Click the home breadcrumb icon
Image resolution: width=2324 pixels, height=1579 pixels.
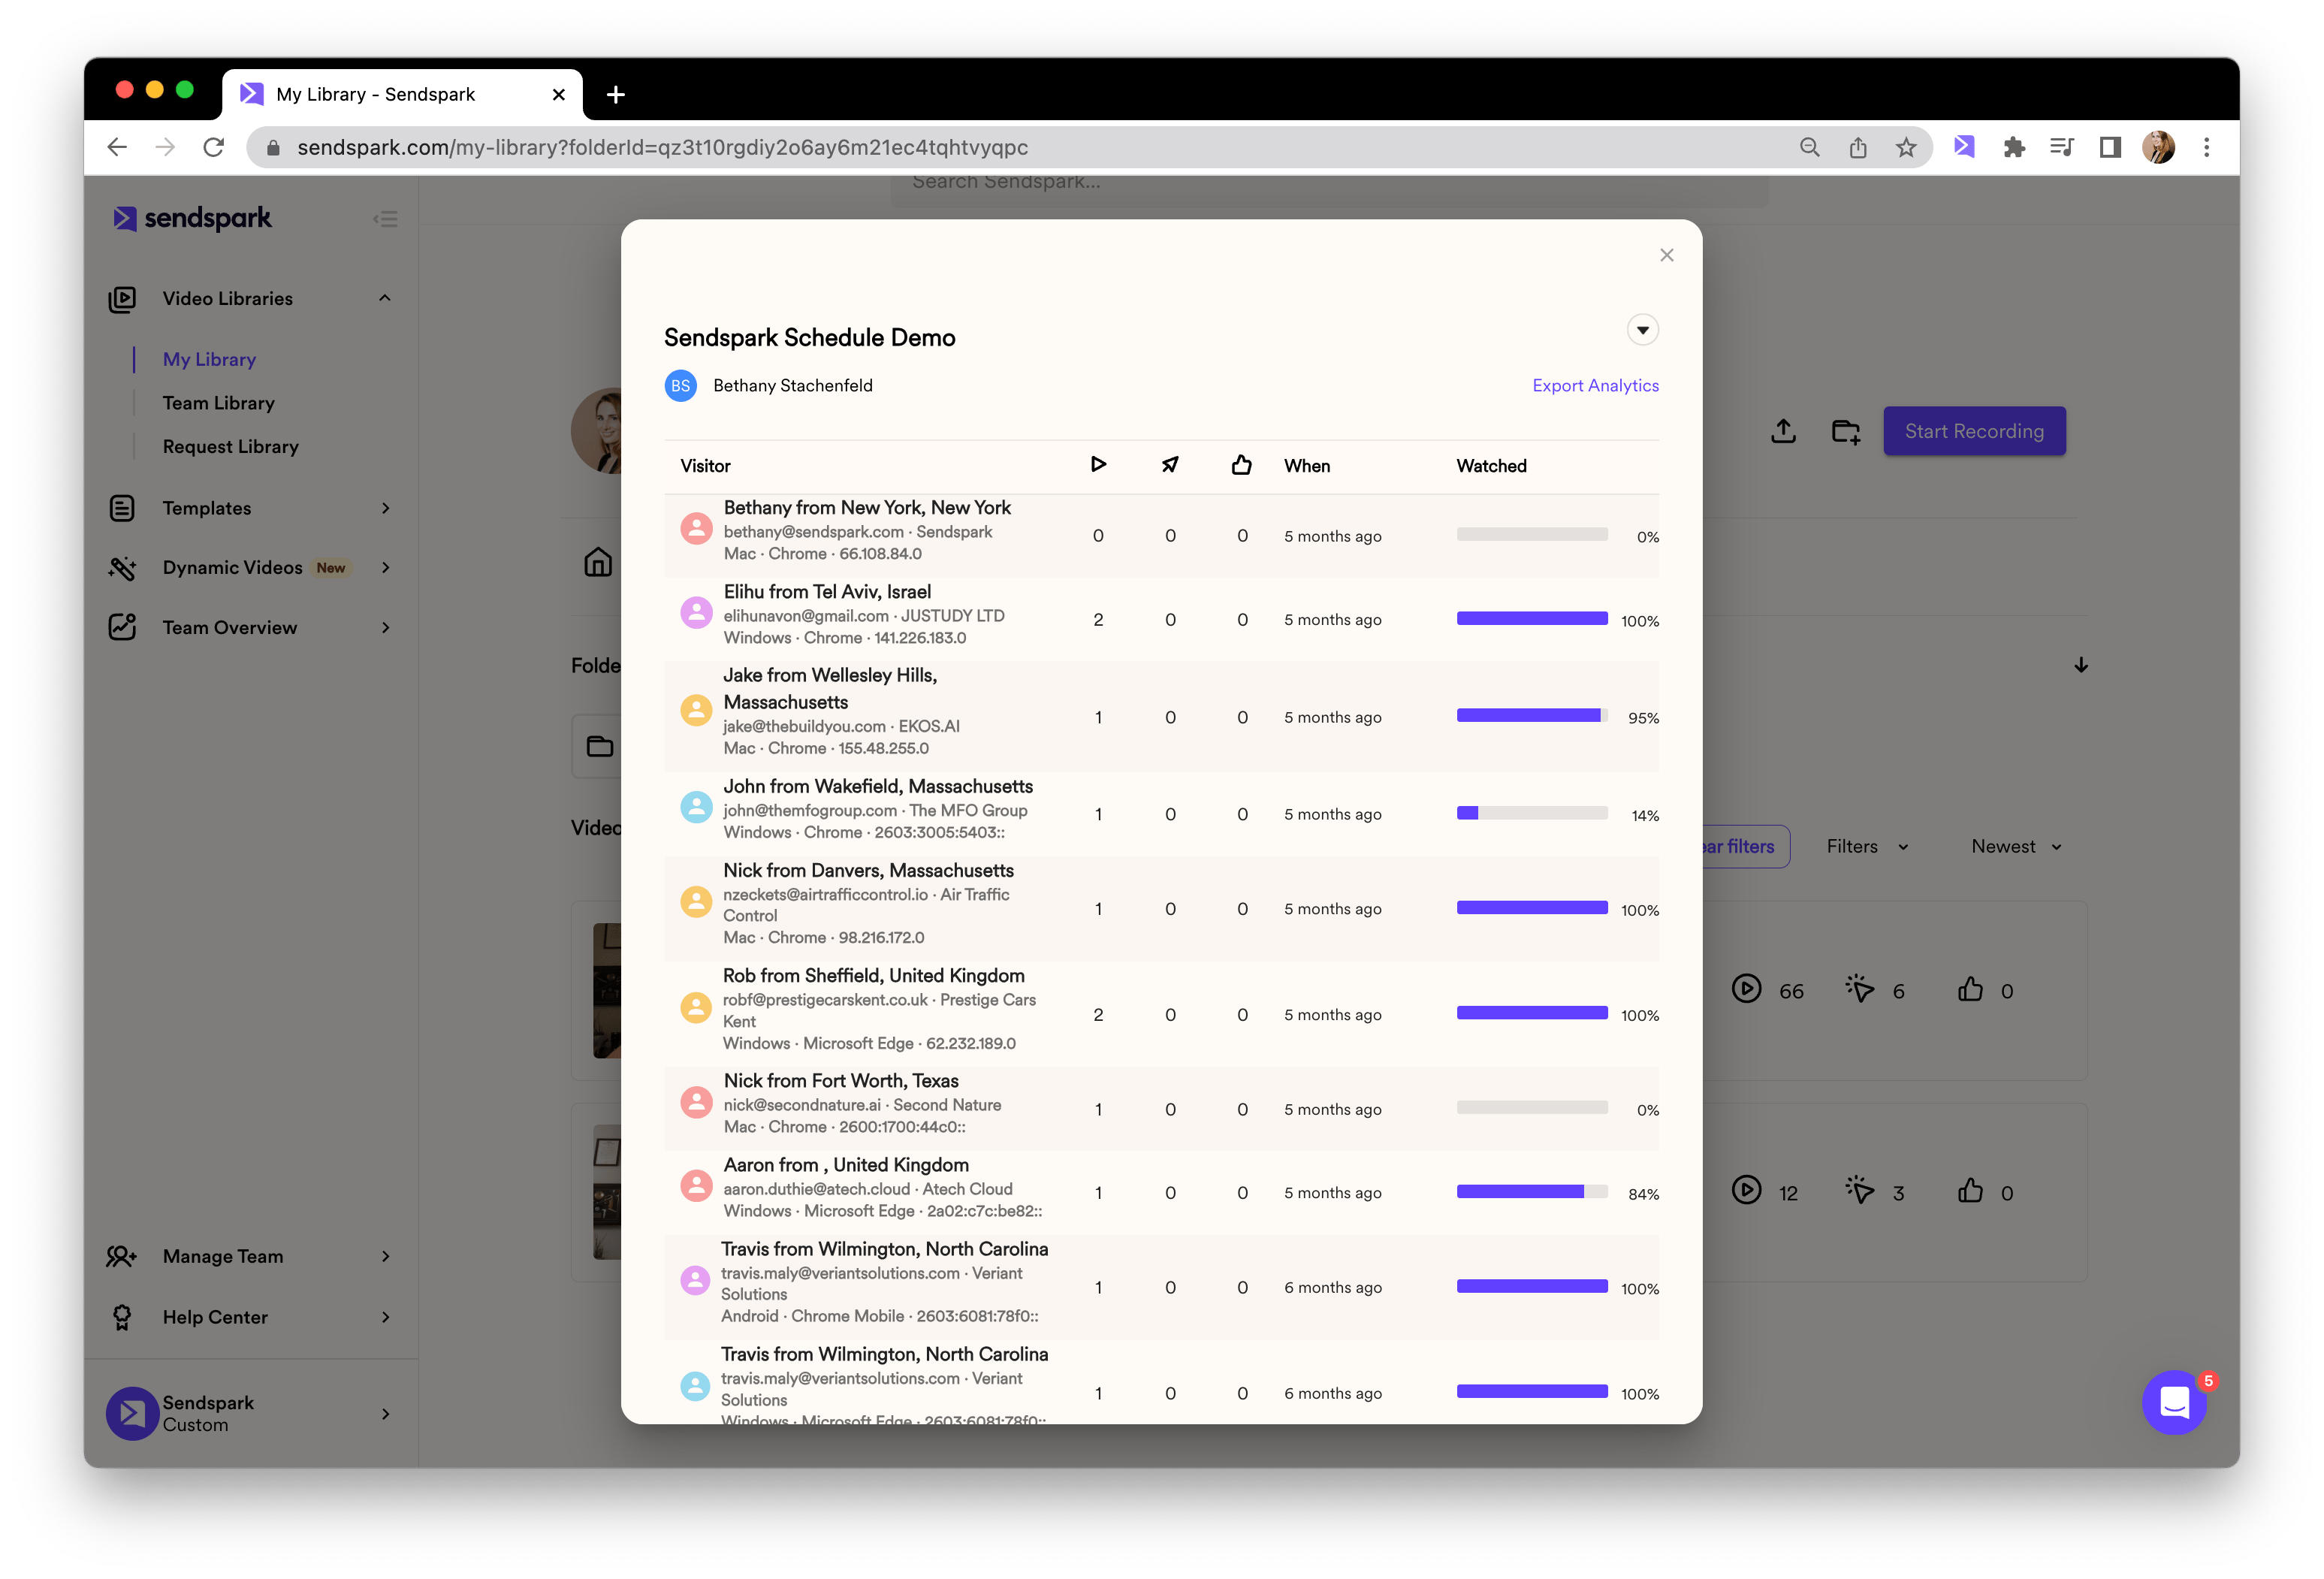tap(598, 562)
